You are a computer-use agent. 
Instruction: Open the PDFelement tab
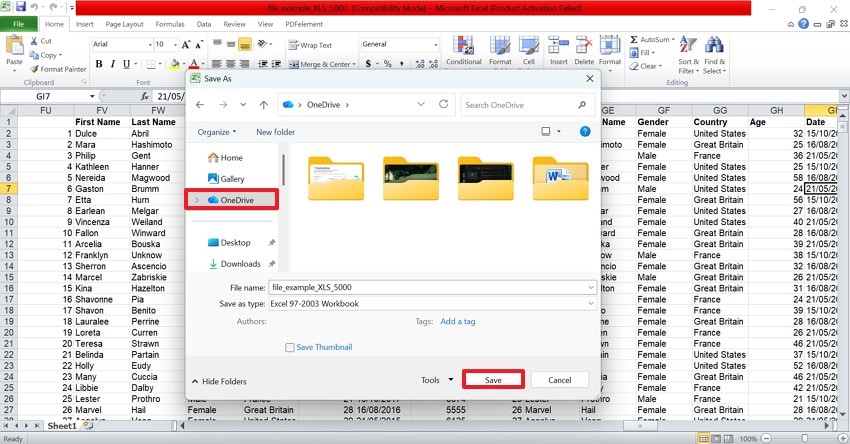(304, 24)
